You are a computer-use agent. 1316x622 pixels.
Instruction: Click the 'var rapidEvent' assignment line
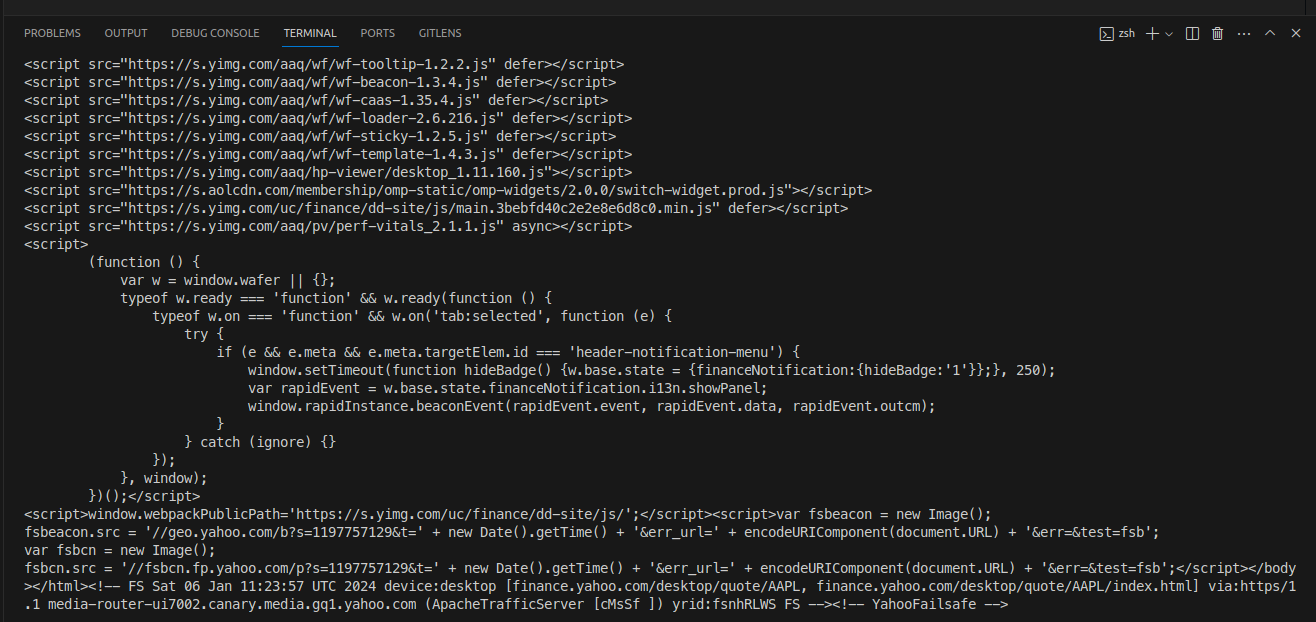click(508, 388)
